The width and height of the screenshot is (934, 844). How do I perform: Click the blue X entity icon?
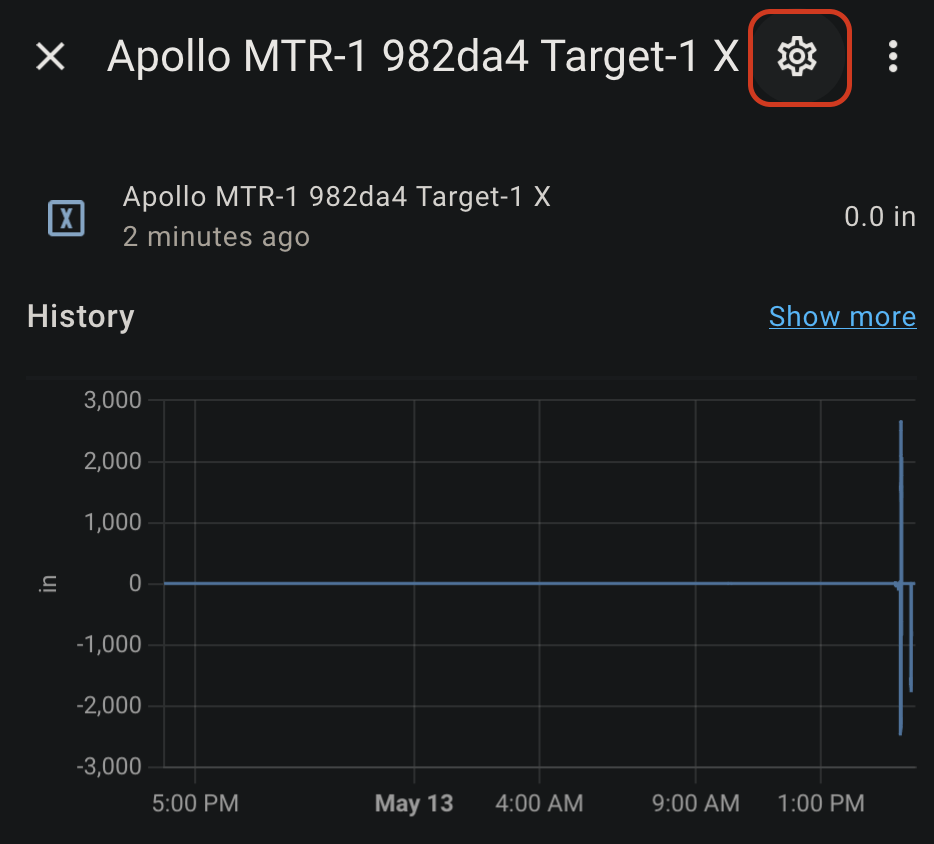[66, 219]
